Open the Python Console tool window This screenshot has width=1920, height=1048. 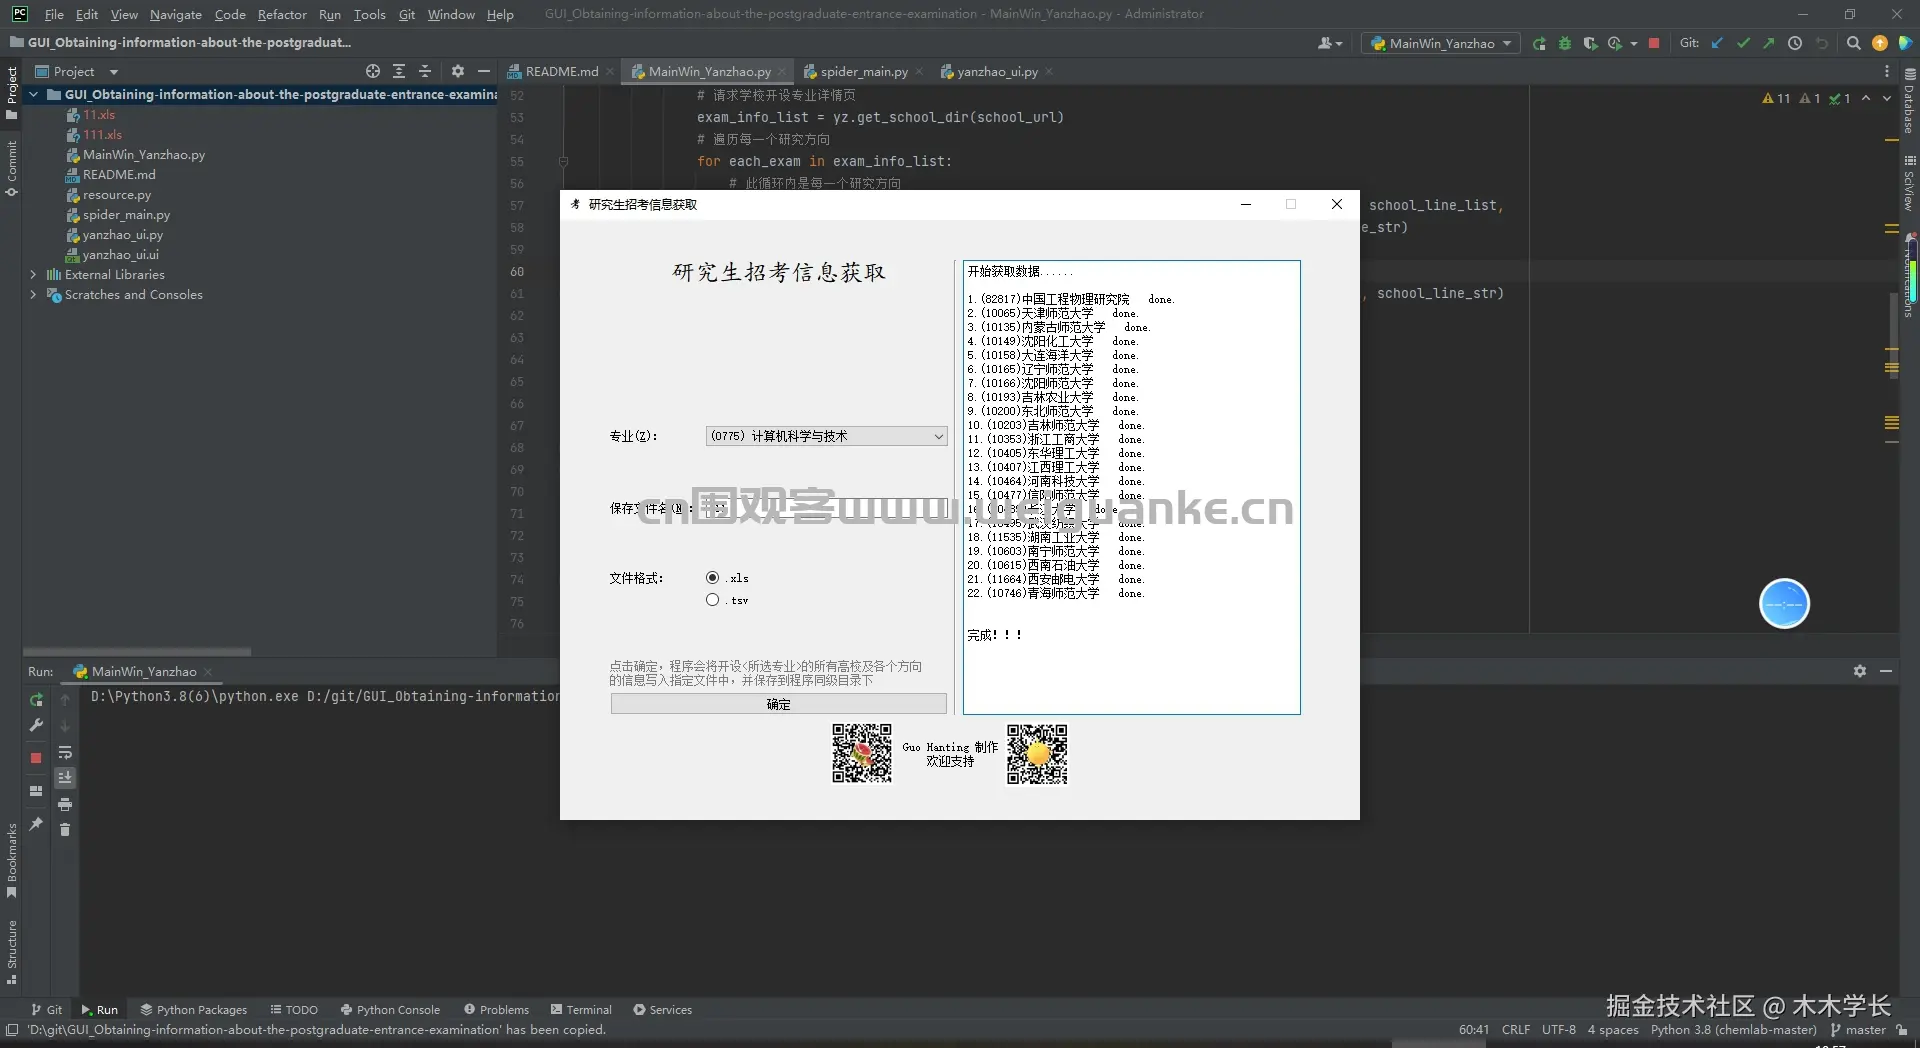point(390,1010)
